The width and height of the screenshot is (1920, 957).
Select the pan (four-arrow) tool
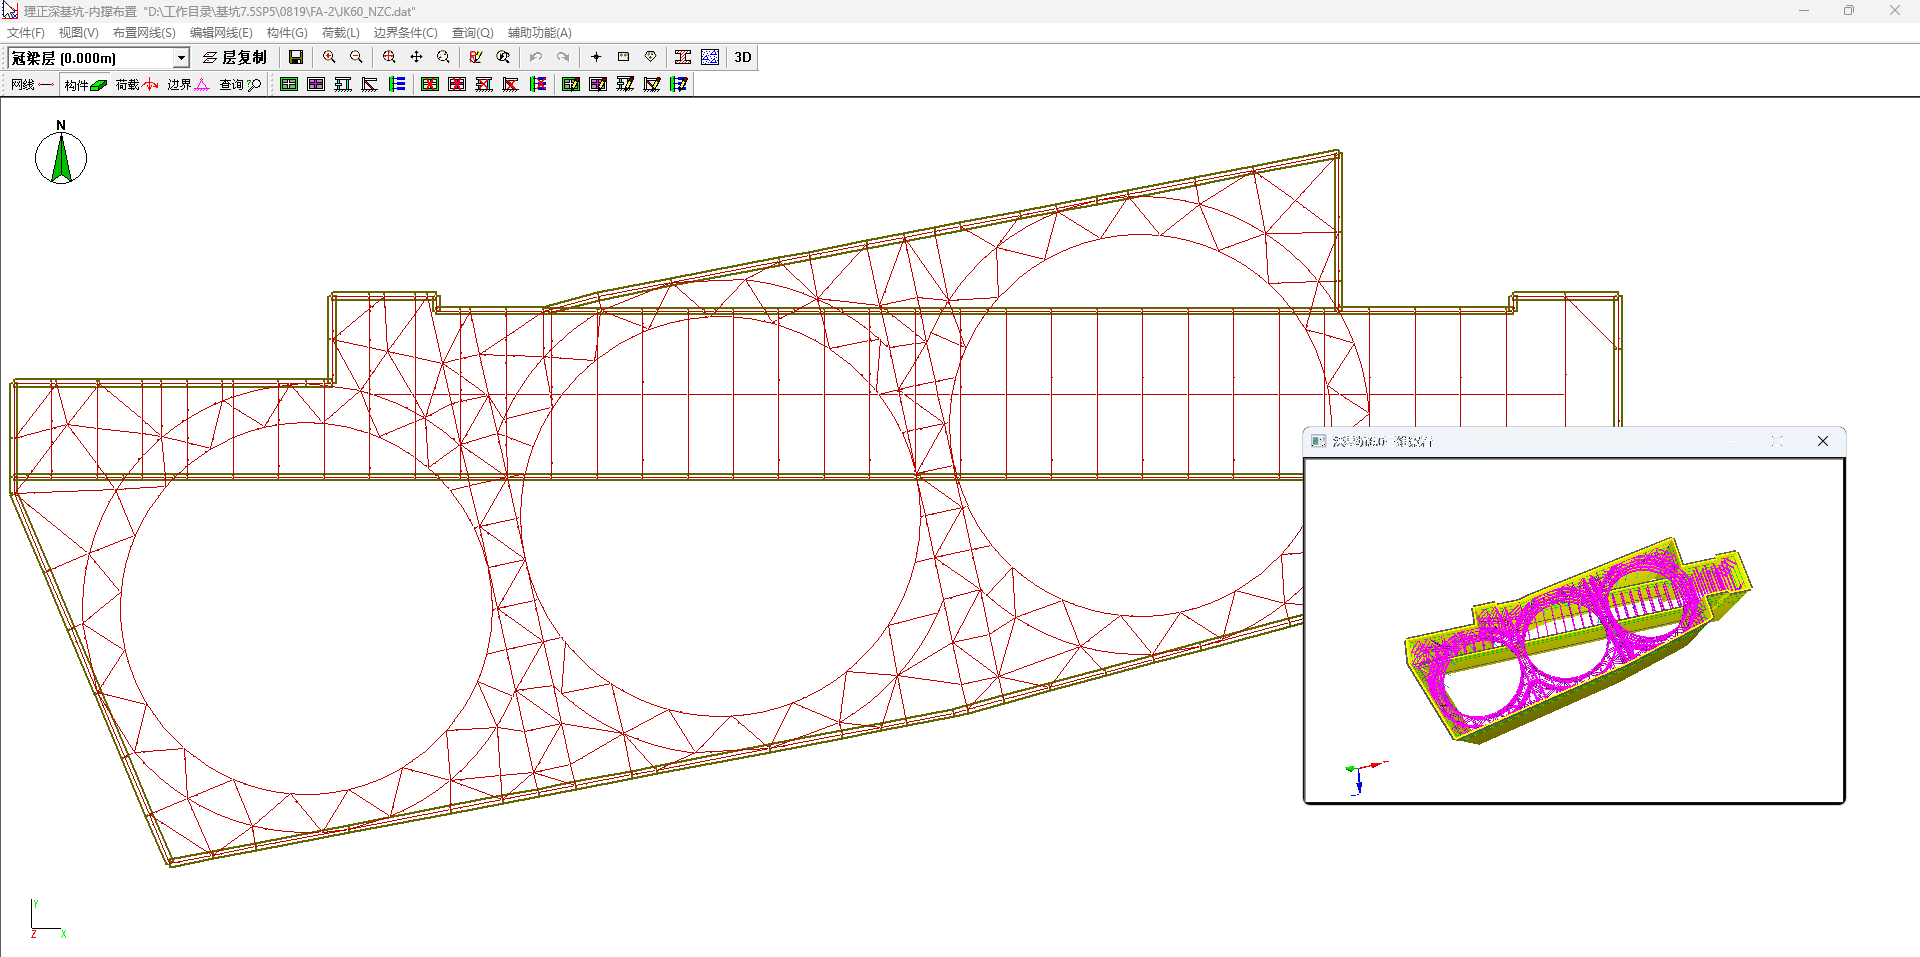coord(416,57)
